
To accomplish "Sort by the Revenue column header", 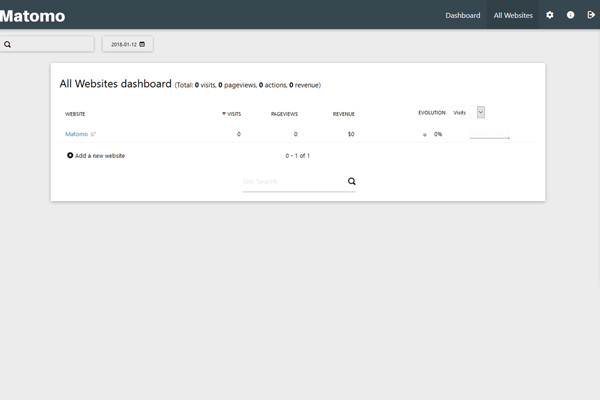I will pos(343,114).
